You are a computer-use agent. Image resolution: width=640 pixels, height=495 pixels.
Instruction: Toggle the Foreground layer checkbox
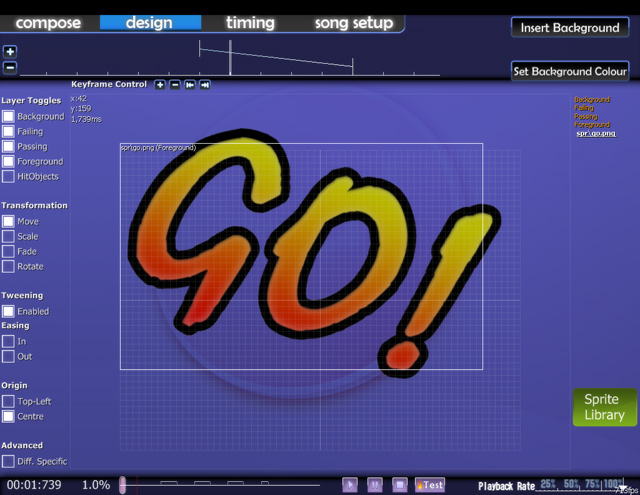pyautogui.click(x=8, y=161)
